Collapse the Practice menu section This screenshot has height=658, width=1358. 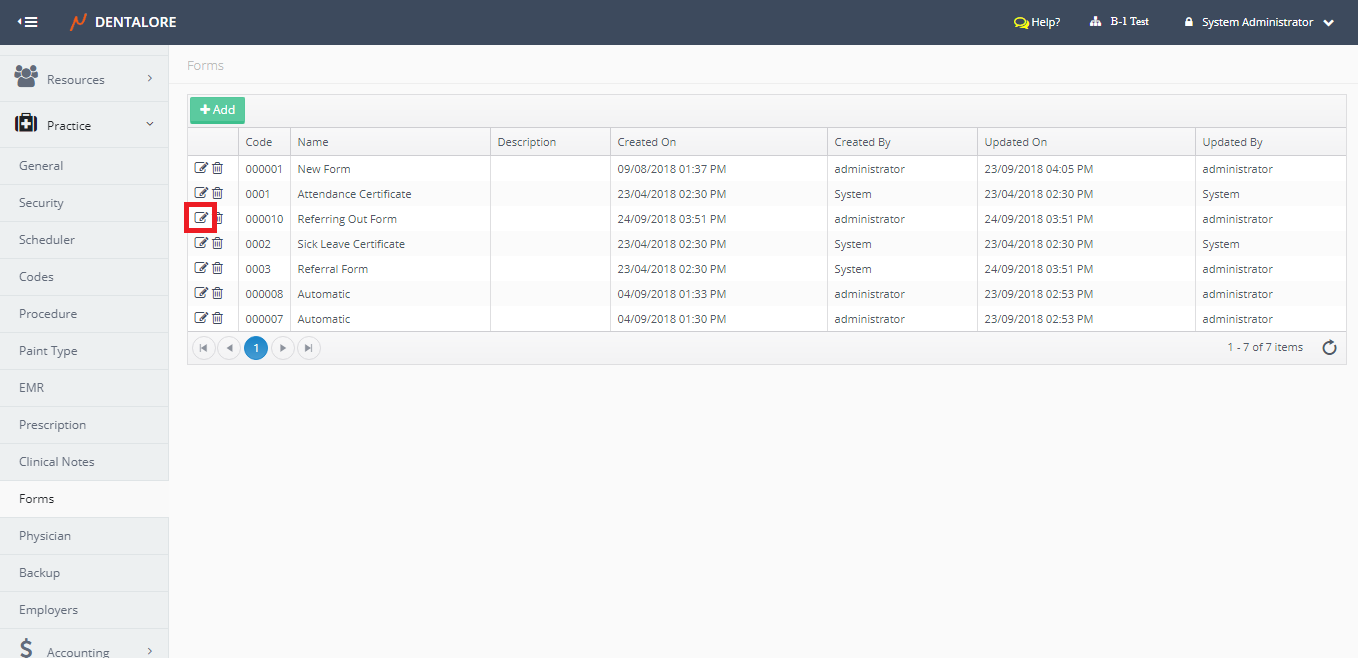(x=84, y=125)
